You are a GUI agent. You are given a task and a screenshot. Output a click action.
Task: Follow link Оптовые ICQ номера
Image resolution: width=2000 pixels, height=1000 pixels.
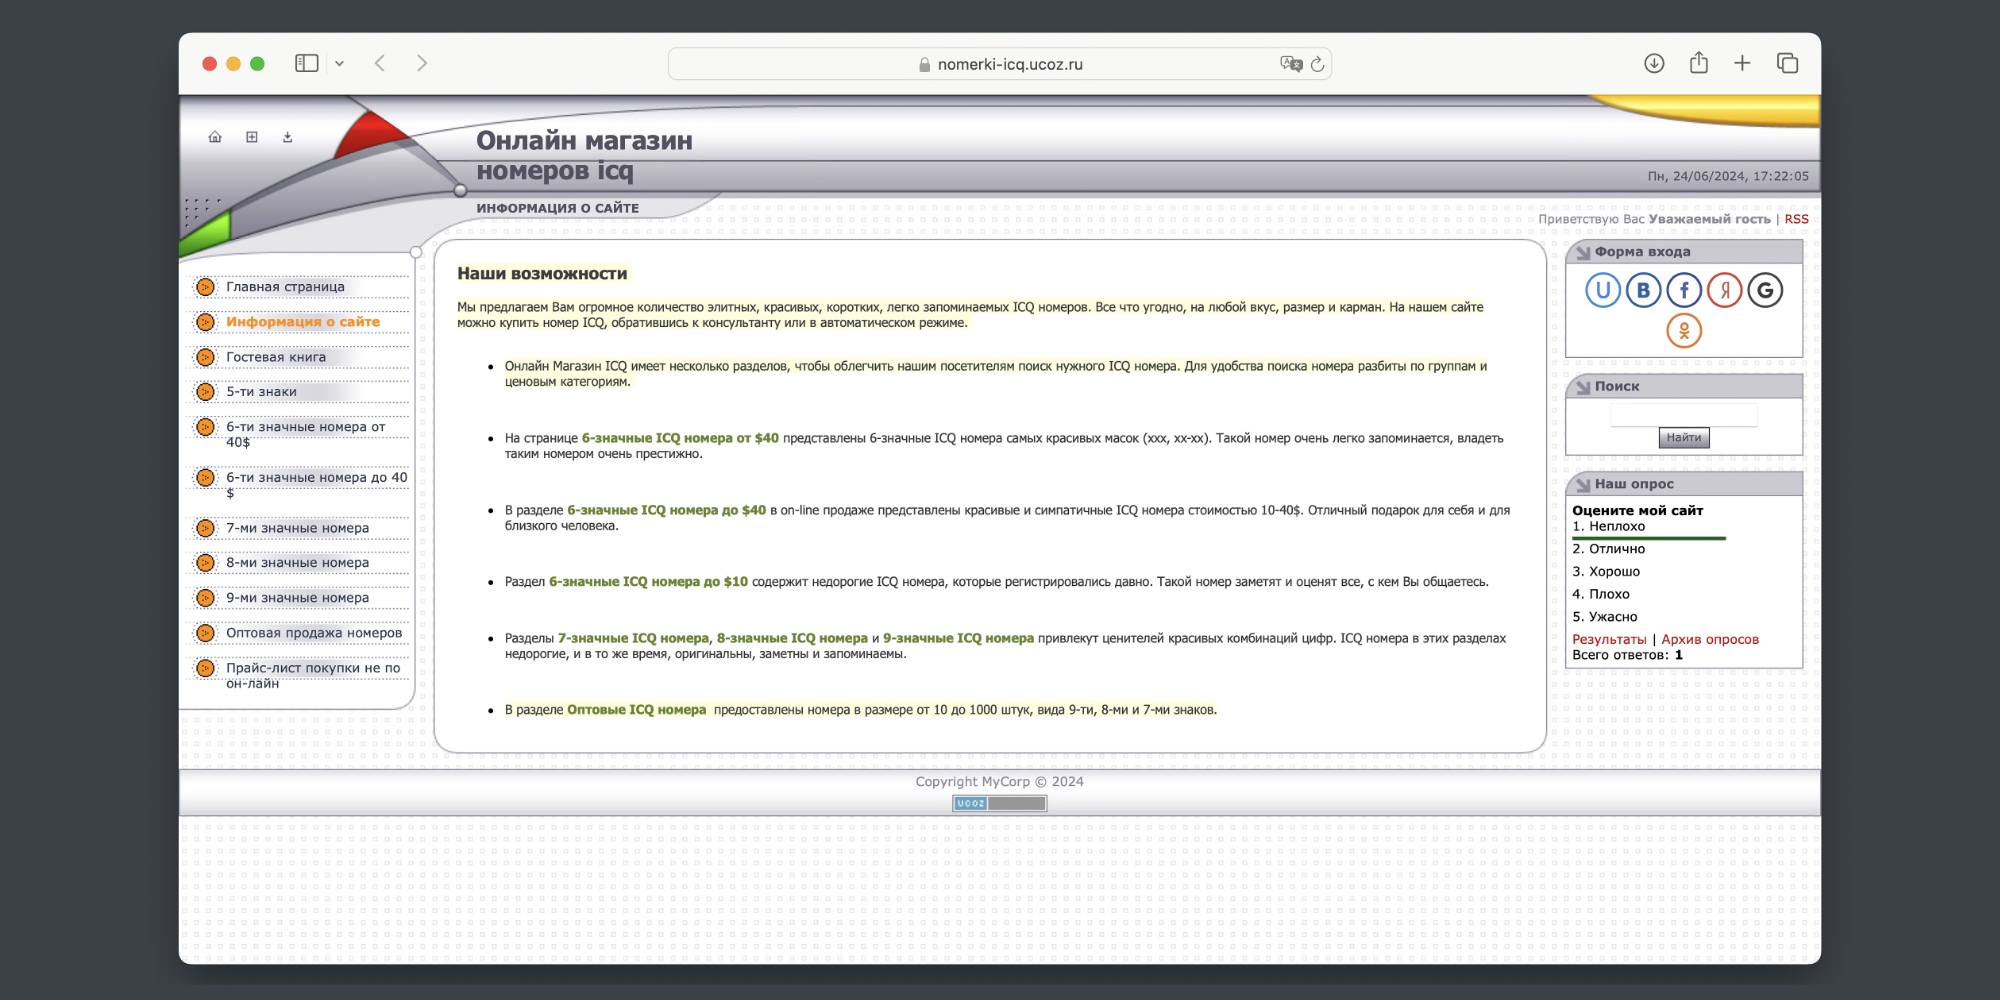[x=636, y=710]
